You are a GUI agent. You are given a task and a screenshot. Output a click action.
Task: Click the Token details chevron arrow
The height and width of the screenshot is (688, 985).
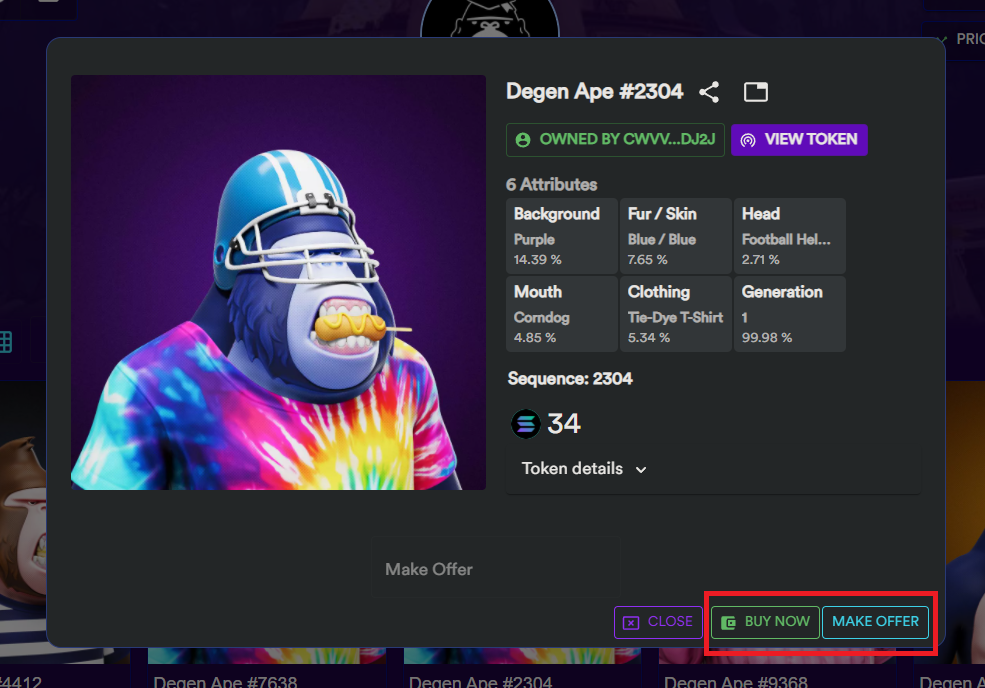tap(641, 470)
